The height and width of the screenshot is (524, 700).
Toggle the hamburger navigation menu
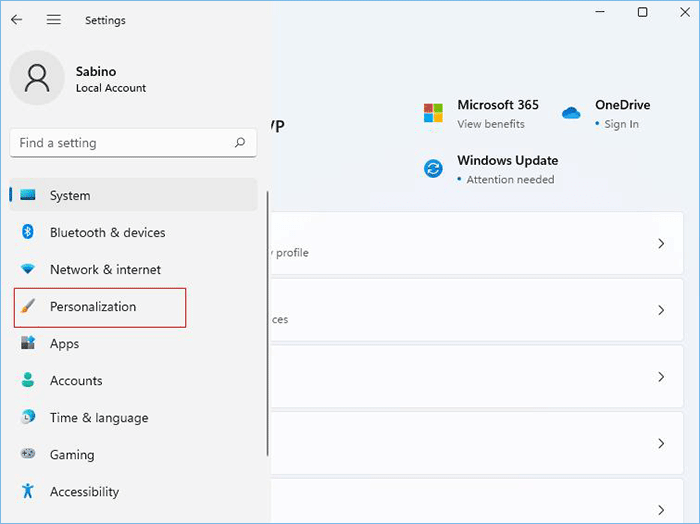(x=54, y=20)
